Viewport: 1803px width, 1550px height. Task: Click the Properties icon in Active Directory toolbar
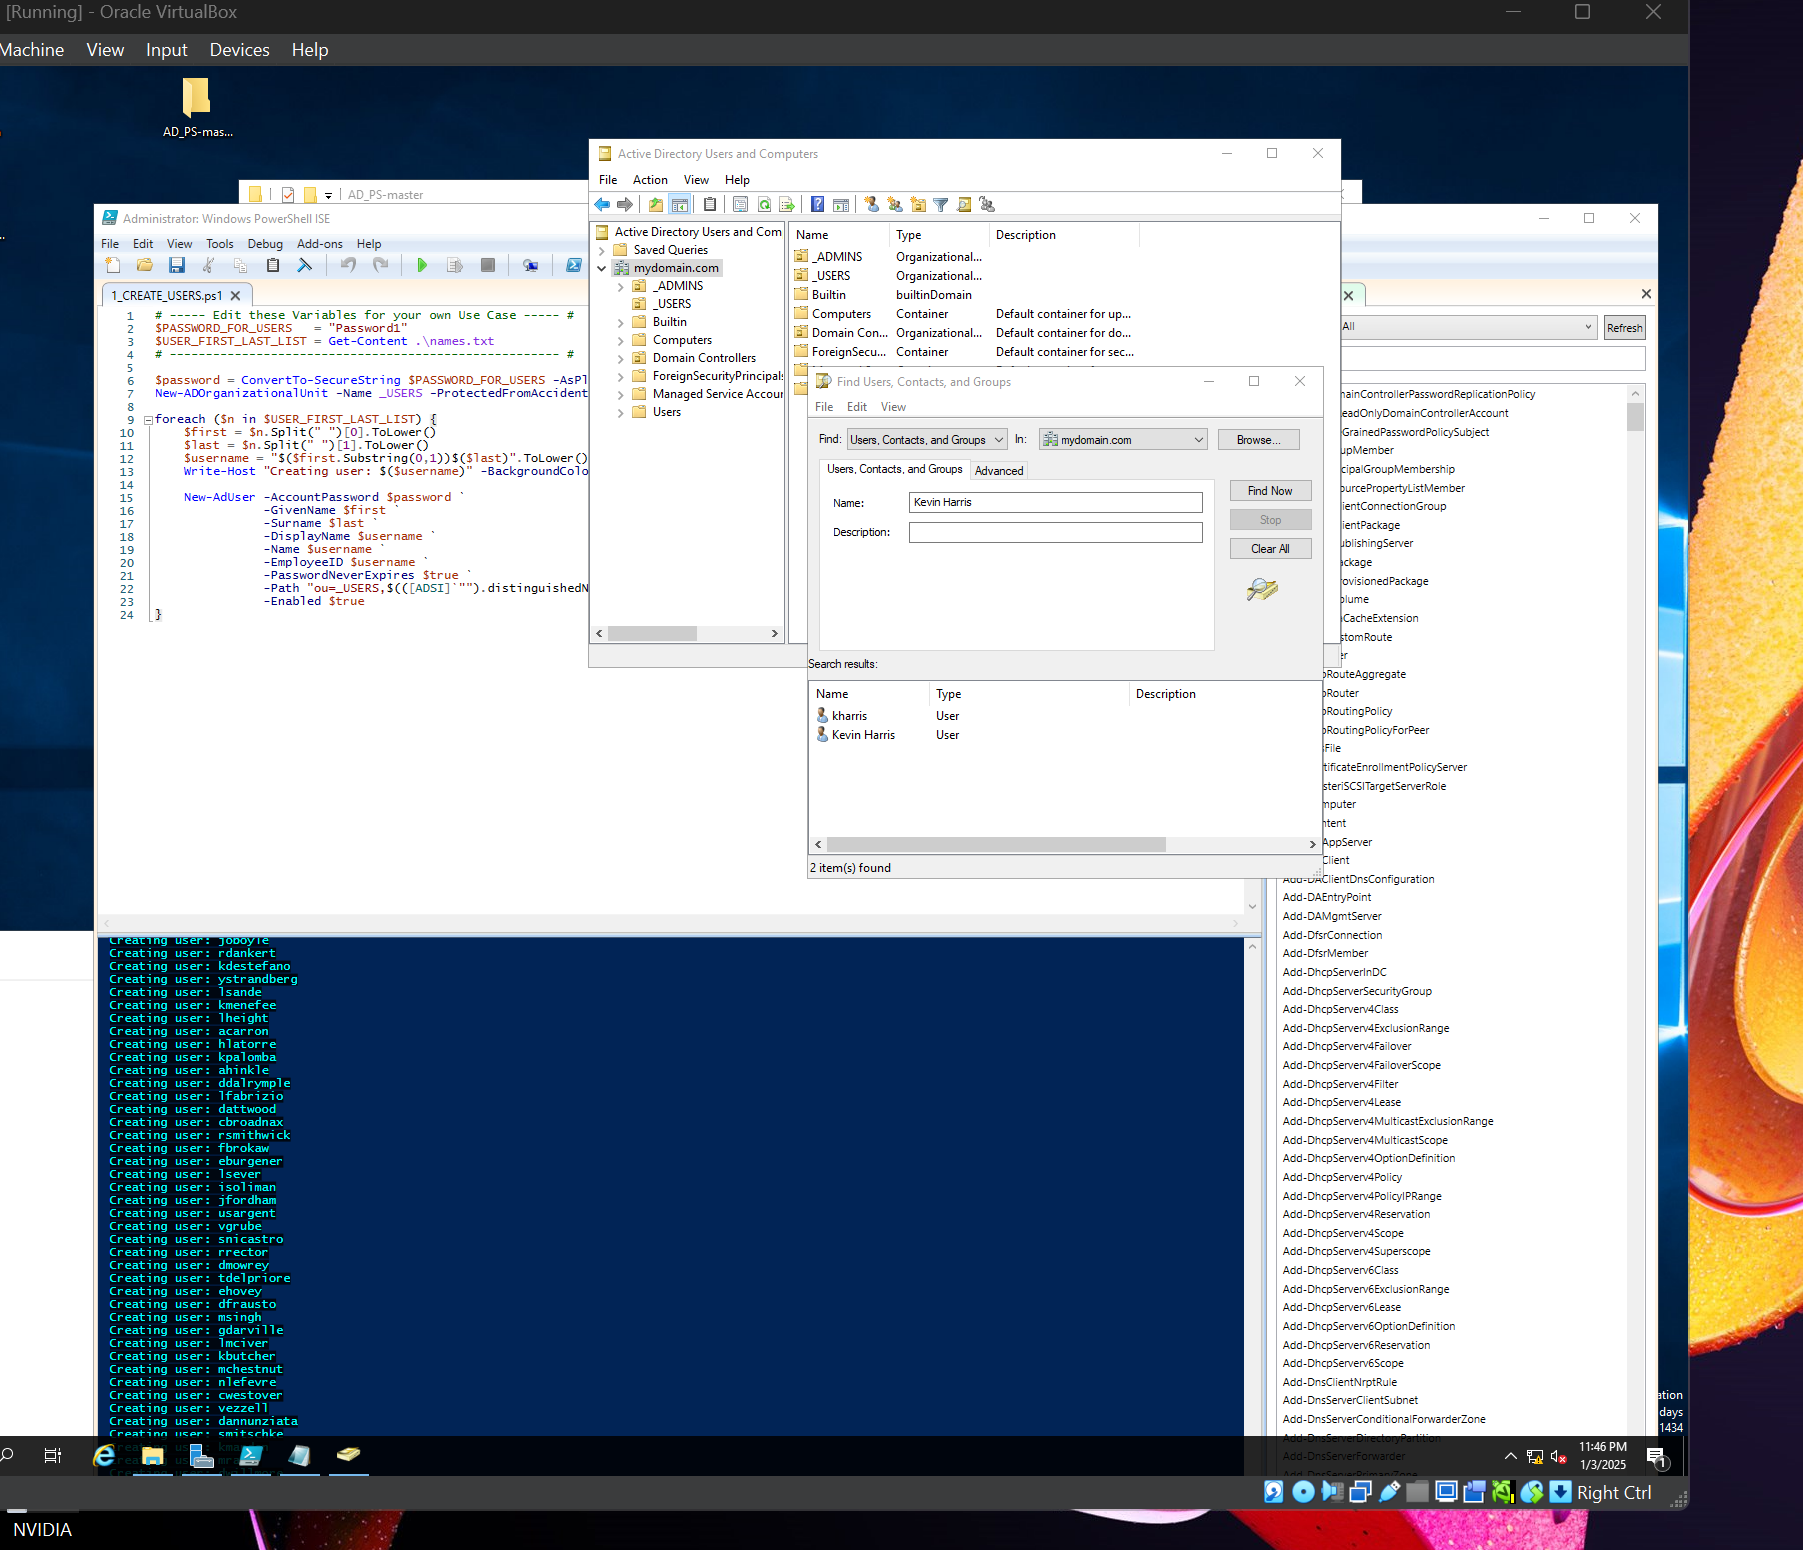(x=741, y=204)
